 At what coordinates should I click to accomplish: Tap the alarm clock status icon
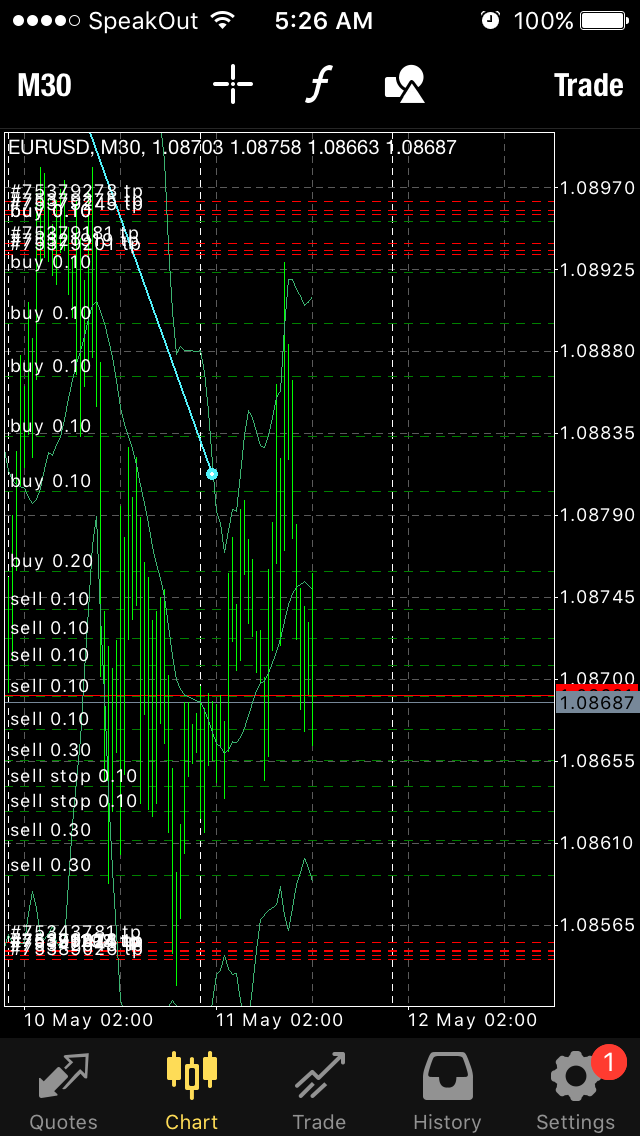(491, 21)
